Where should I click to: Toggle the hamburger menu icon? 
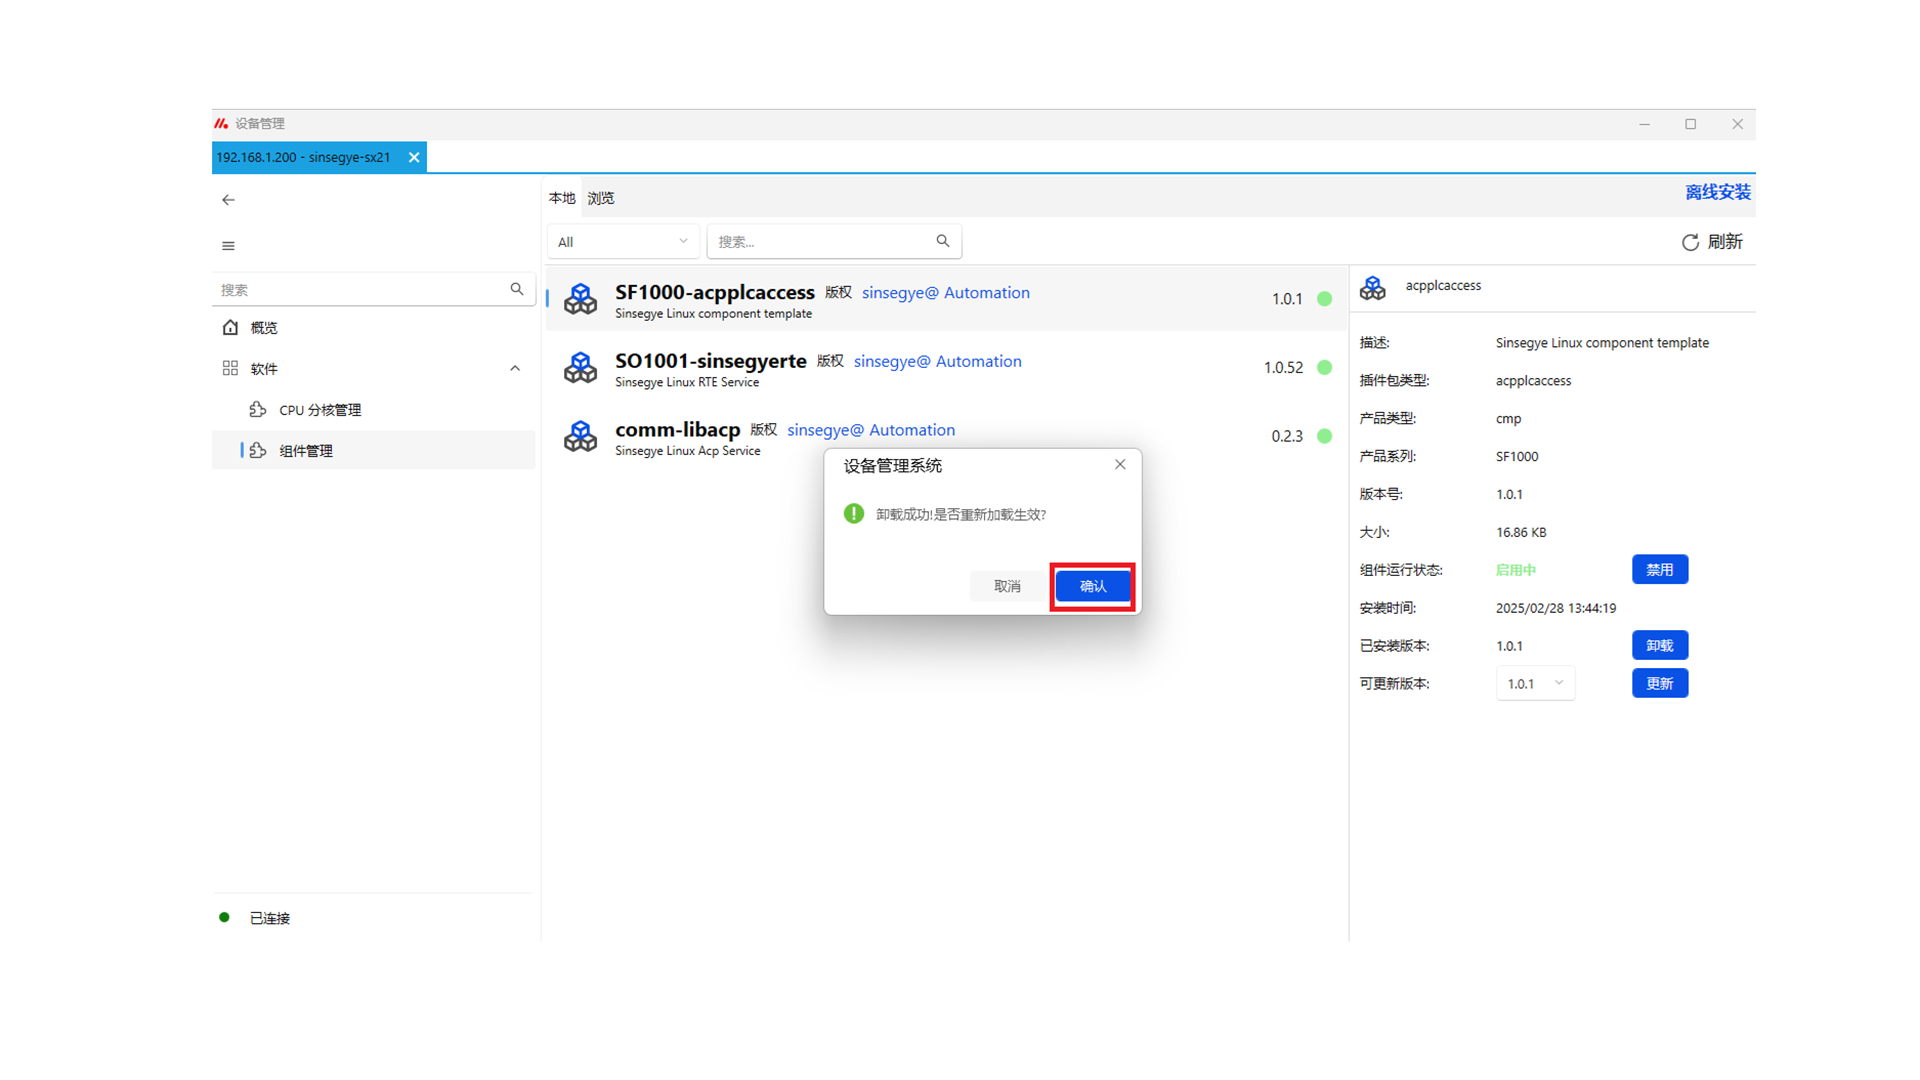[228, 246]
